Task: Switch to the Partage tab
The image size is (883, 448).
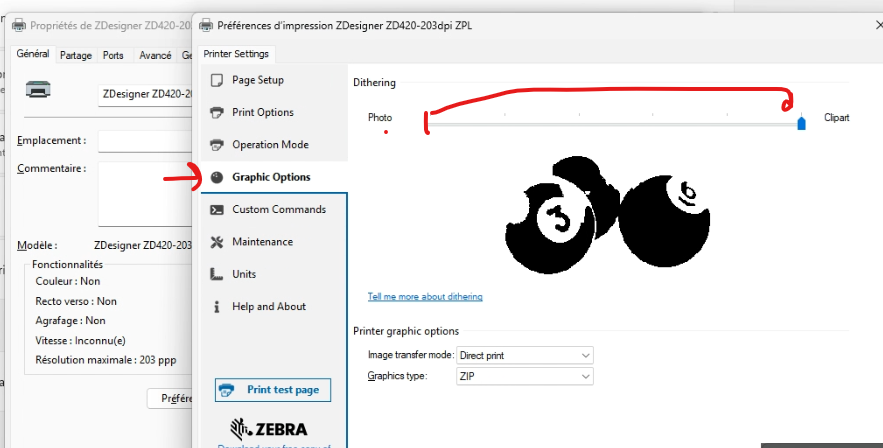Action: [75, 56]
